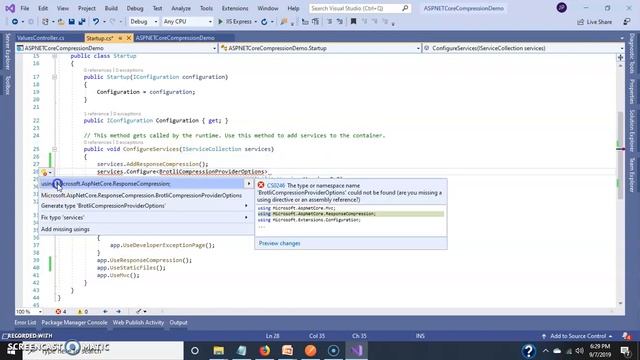The height and width of the screenshot is (360, 640).
Task: Open the IIS Express target dropdown arrow
Action: [x=256, y=22]
